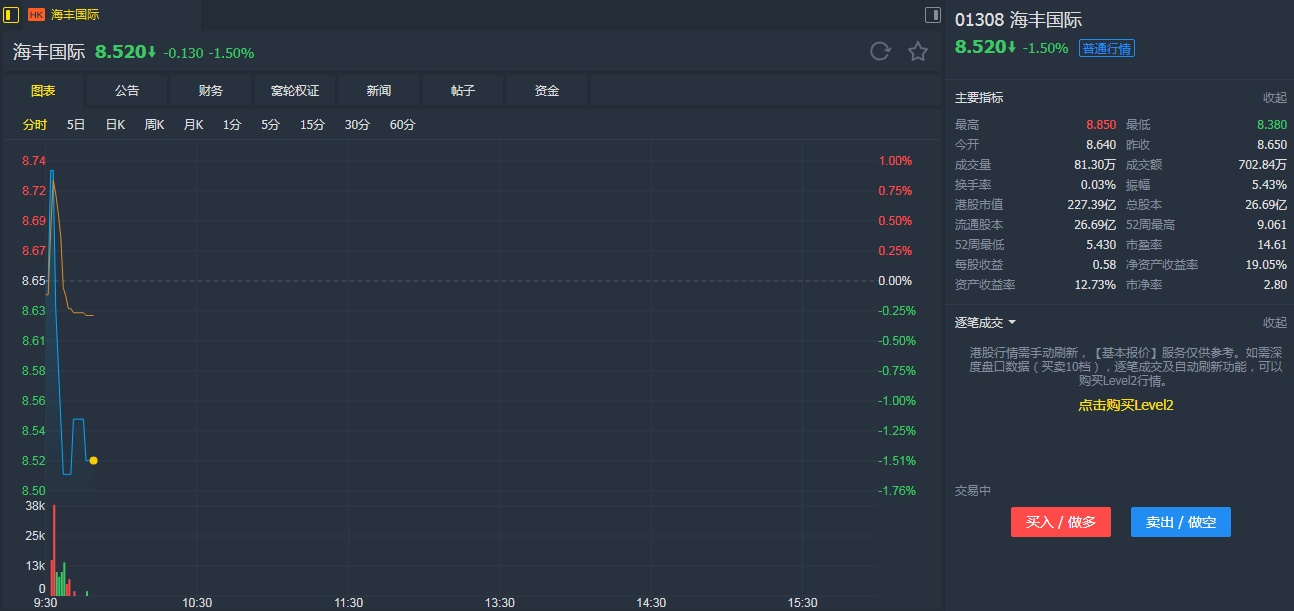The height and width of the screenshot is (611, 1294).
Task: Collapse the 逐笔成交 section via 收起
Action: point(1274,323)
